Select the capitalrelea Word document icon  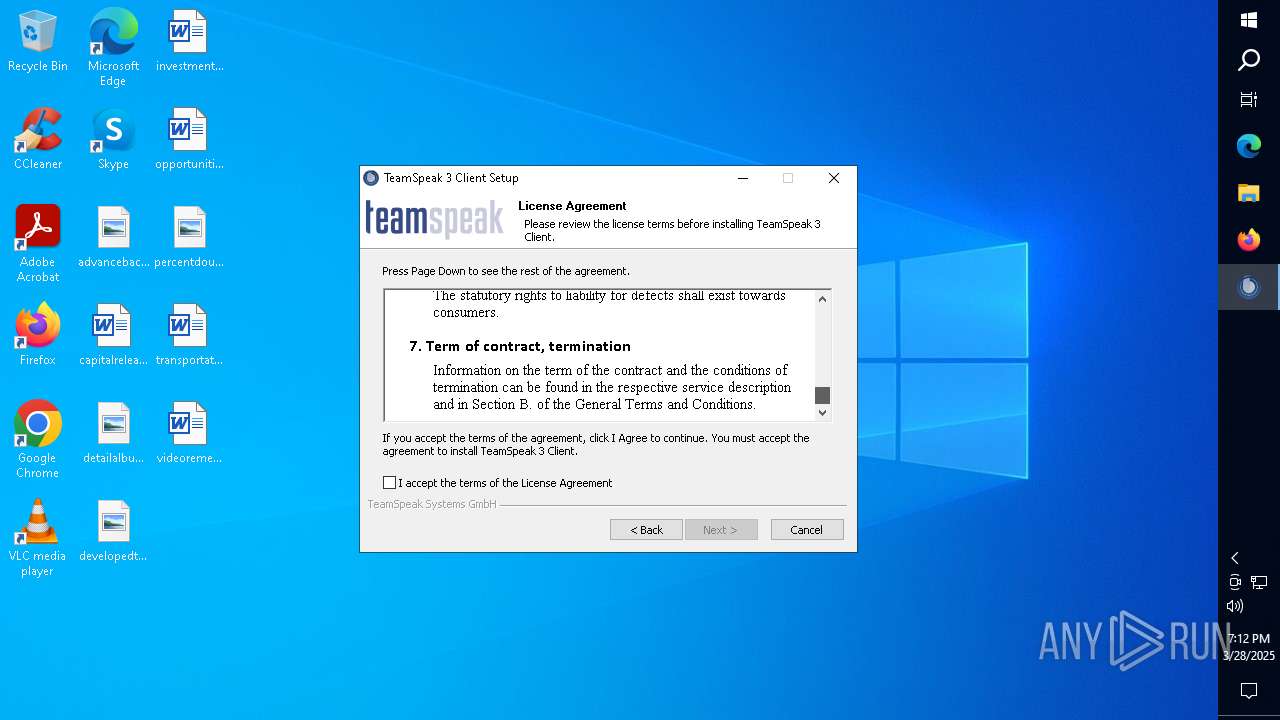pyautogui.click(x=113, y=335)
